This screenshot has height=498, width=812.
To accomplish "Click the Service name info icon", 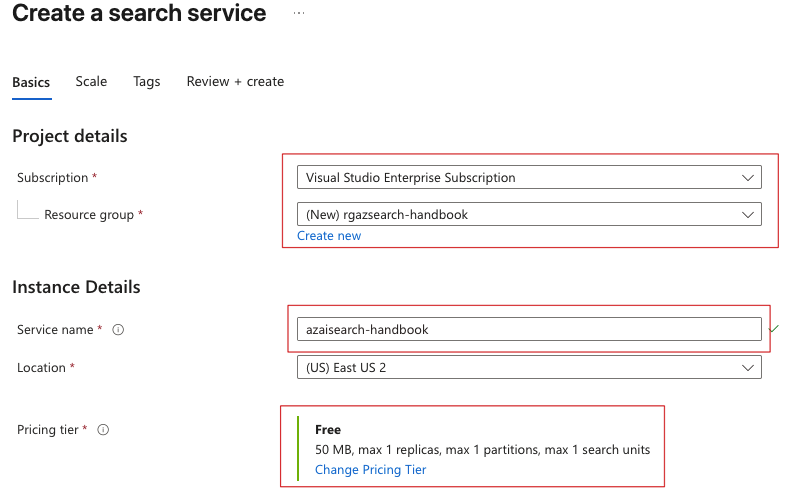I will pyautogui.click(x=118, y=330).
